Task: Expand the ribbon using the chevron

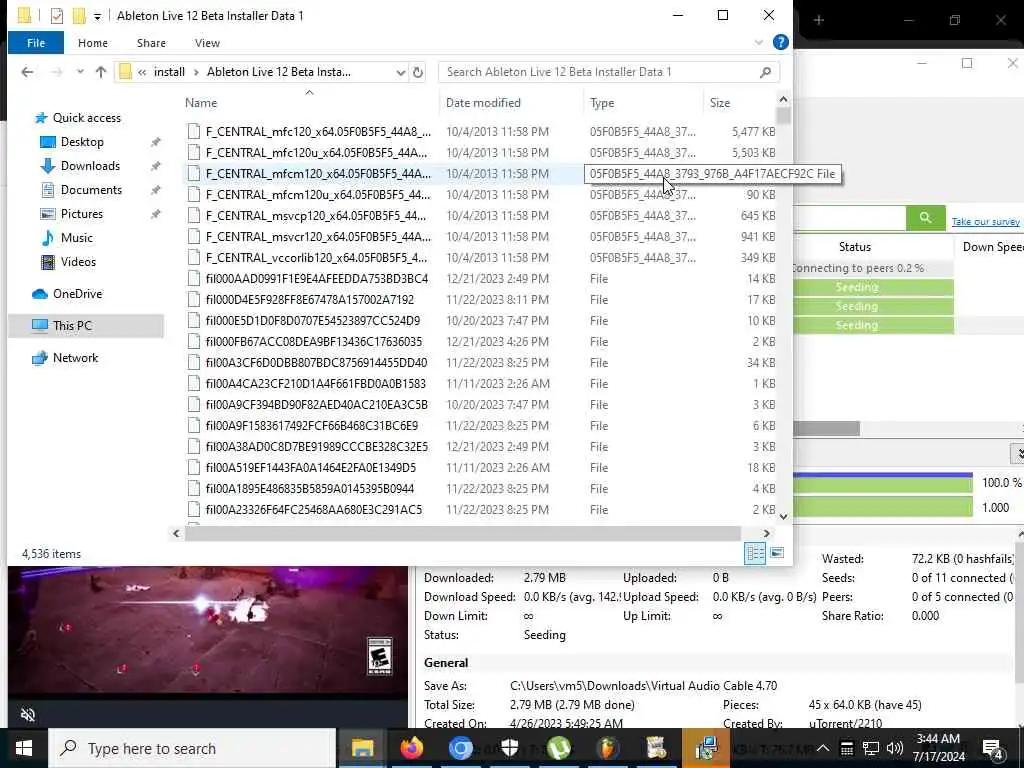Action: (758, 42)
